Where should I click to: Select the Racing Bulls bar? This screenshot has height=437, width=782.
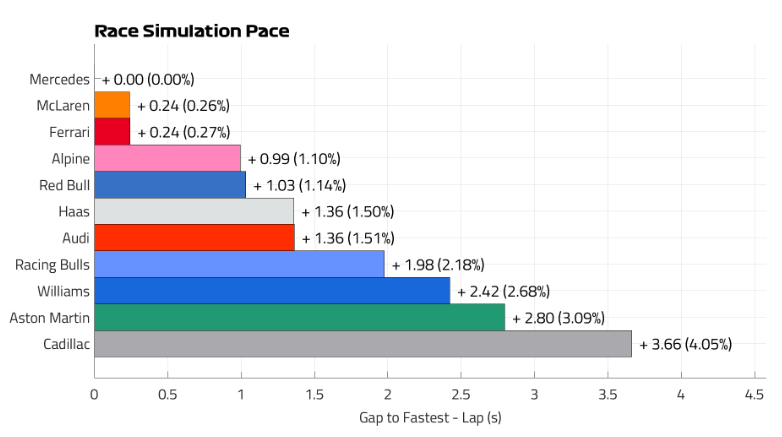pos(239,264)
